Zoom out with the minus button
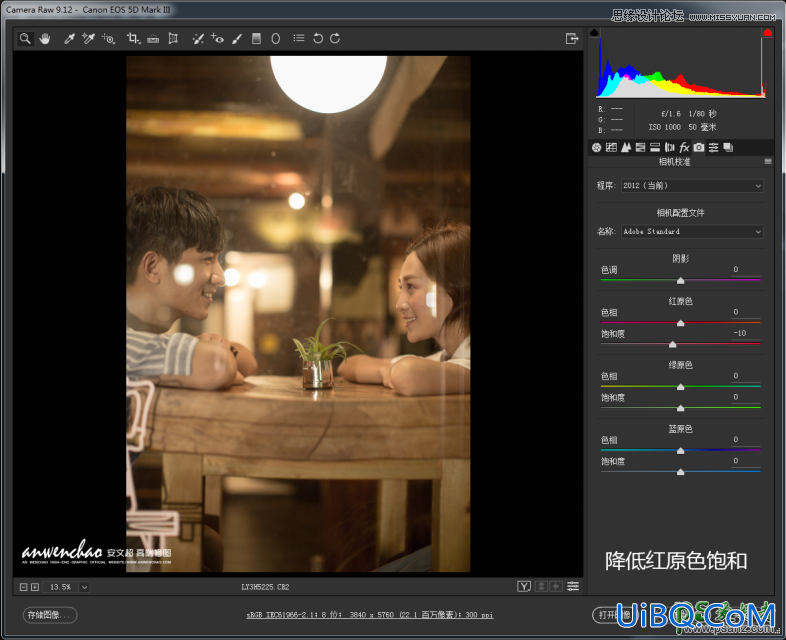The image size is (786, 640). coord(24,587)
